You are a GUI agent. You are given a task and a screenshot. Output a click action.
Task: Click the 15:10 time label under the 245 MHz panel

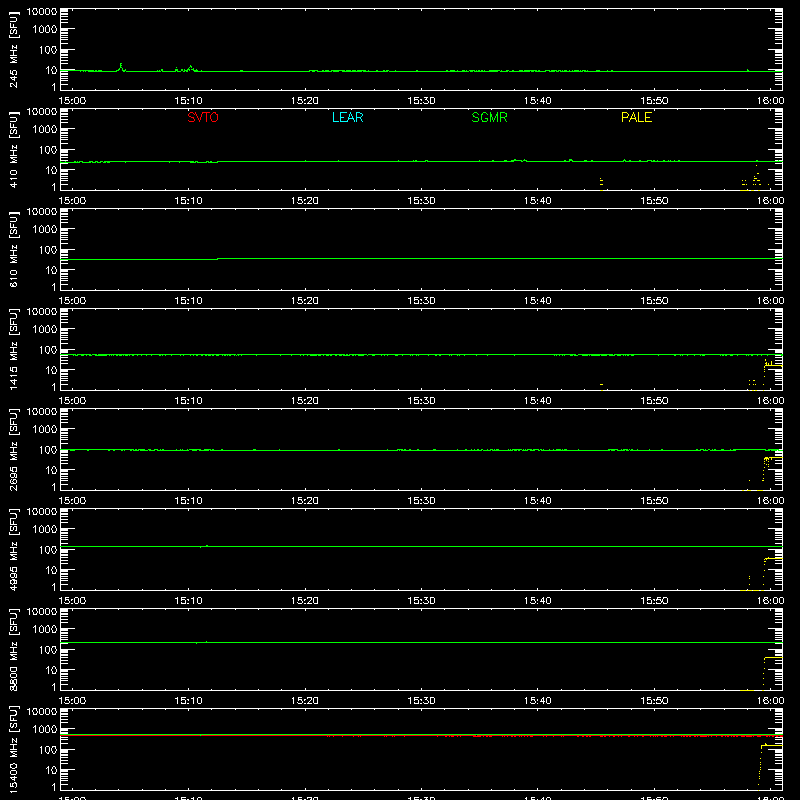[188, 101]
